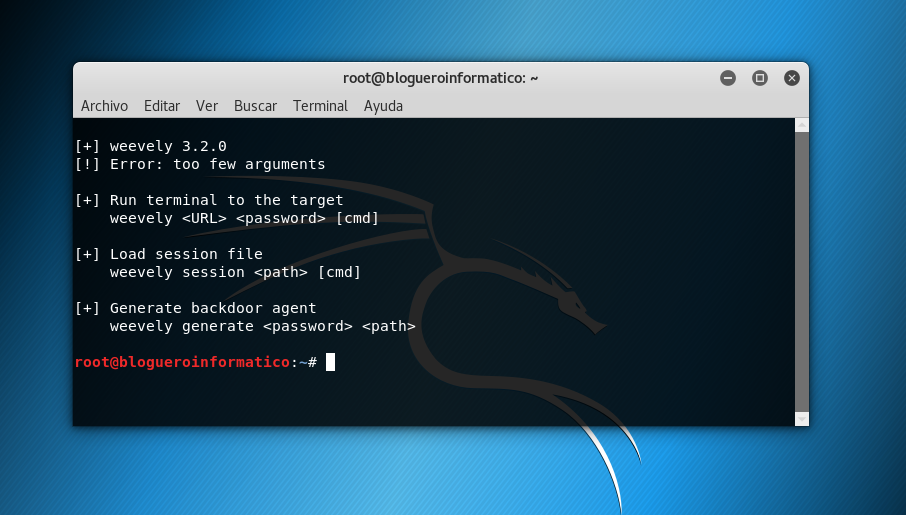Click the weevely URL password cmd usage line

pos(244,218)
